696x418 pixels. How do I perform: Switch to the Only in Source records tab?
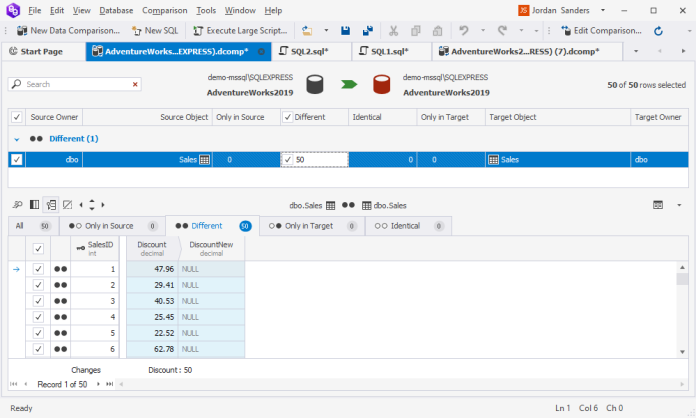[x=112, y=226]
